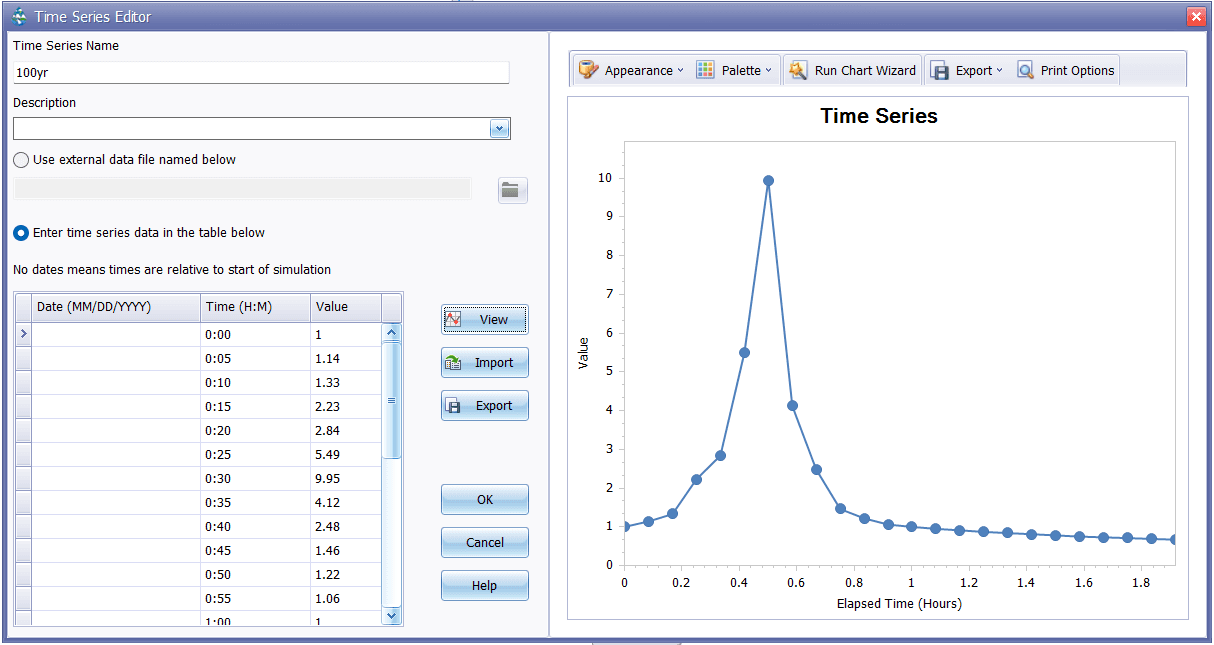Open the Description dropdown
The image size is (1214, 645).
click(499, 128)
